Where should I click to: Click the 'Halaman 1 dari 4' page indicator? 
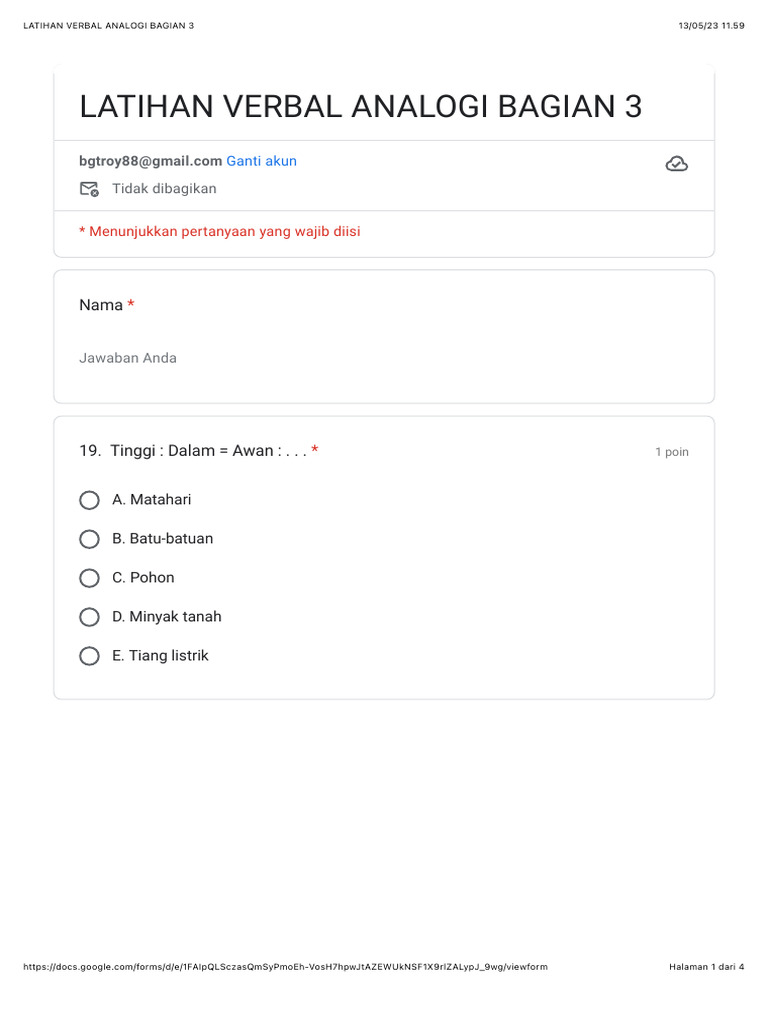706,967
